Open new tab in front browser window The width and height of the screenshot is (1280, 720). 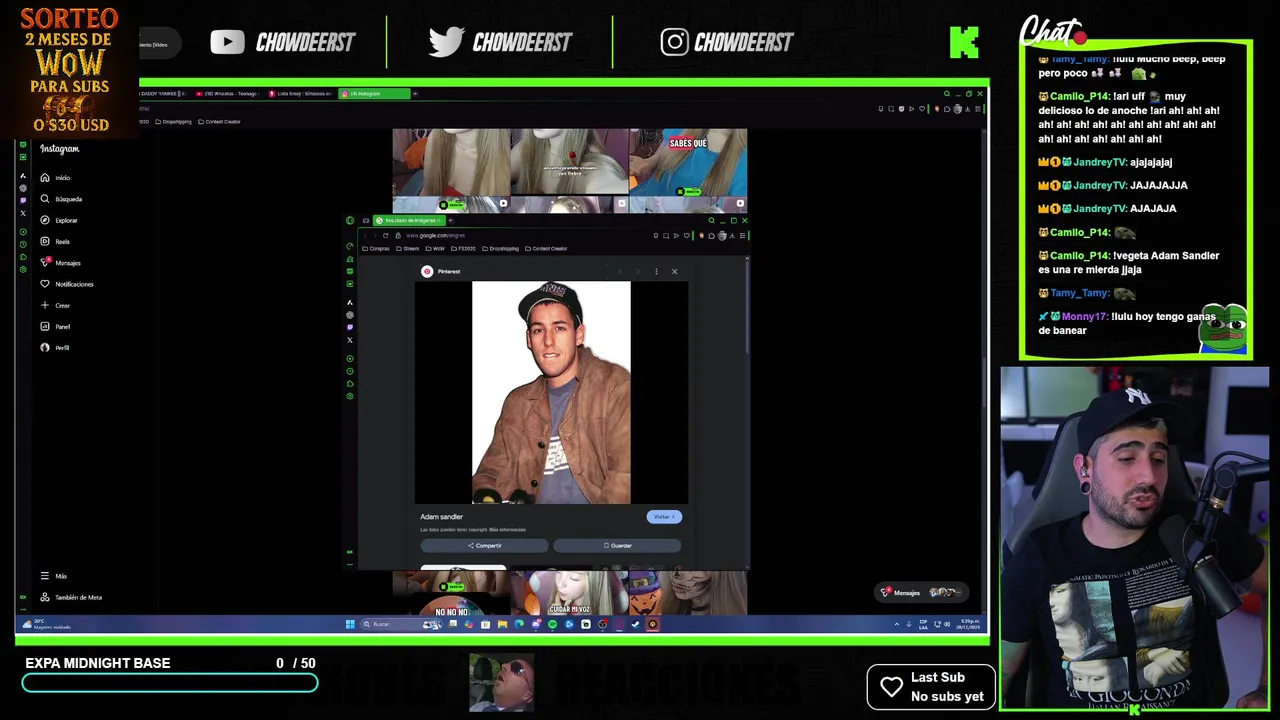click(x=450, y=220)
